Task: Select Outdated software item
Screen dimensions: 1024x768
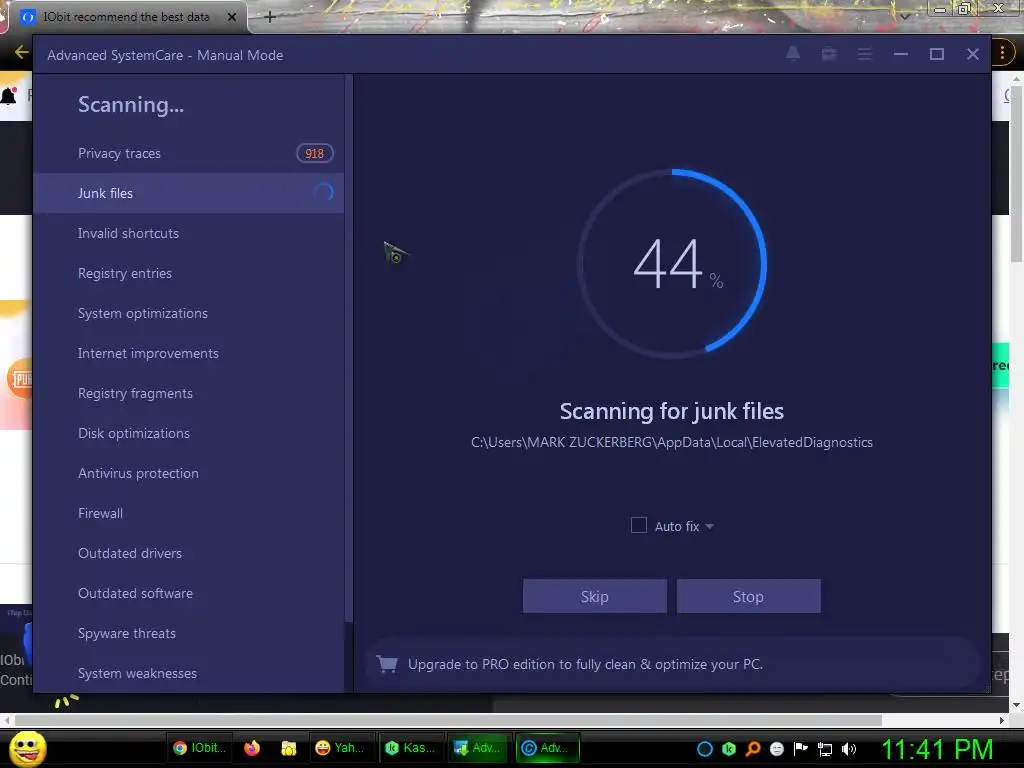Action: 188,593
